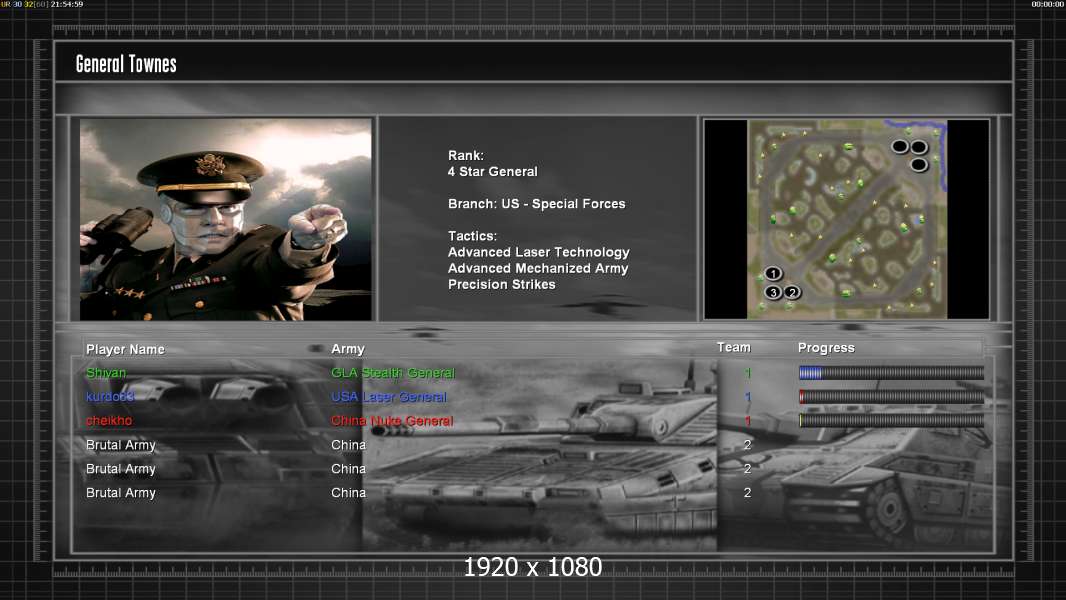Click the green team number for Shiyan
1066x600 pixels.
point(748,372)
